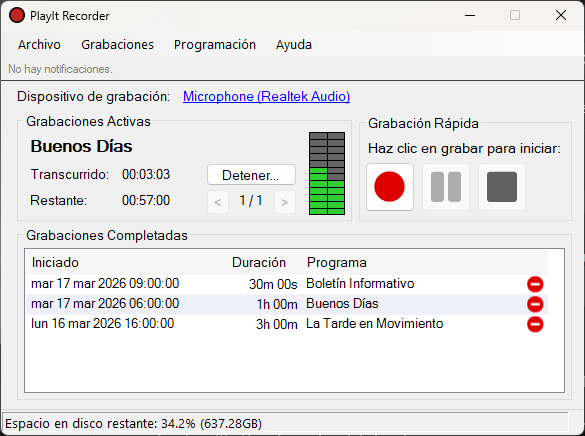Stop the quick recording with square button

click(502, 187)
